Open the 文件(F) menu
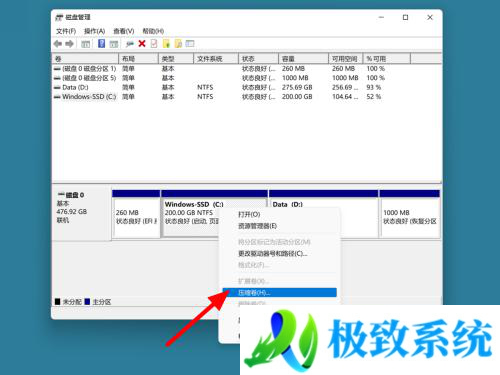Viewport: 500px width, 375px height. coord(66,31)
